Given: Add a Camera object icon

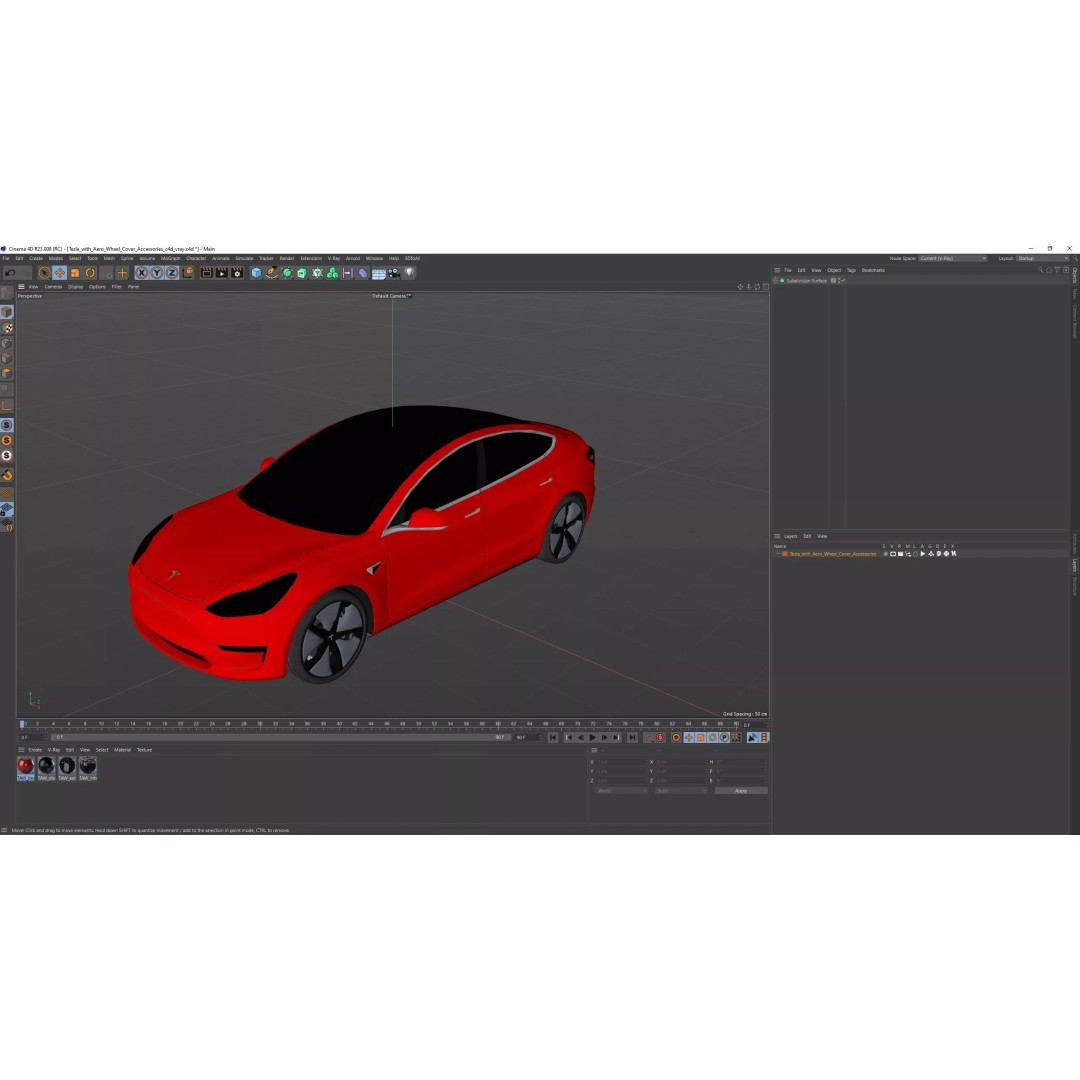Looking at the screenshot, I should (394, 273).
